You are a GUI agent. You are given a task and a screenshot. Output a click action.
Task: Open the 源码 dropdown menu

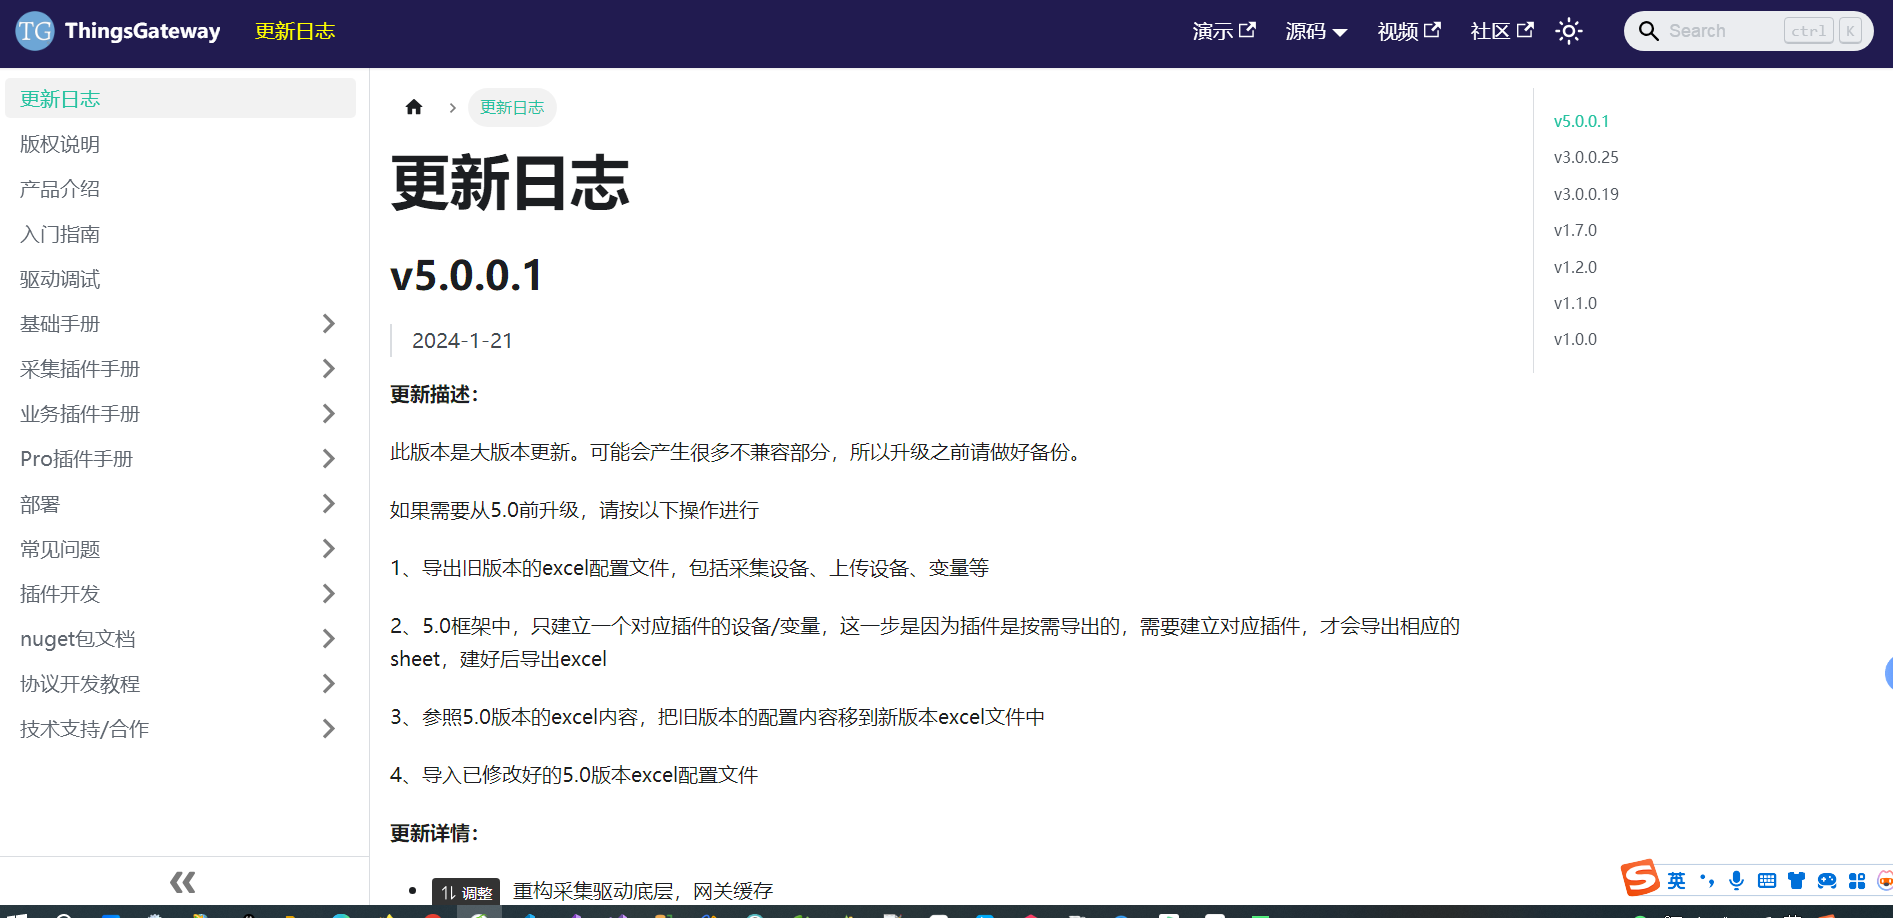point(1316,31)
